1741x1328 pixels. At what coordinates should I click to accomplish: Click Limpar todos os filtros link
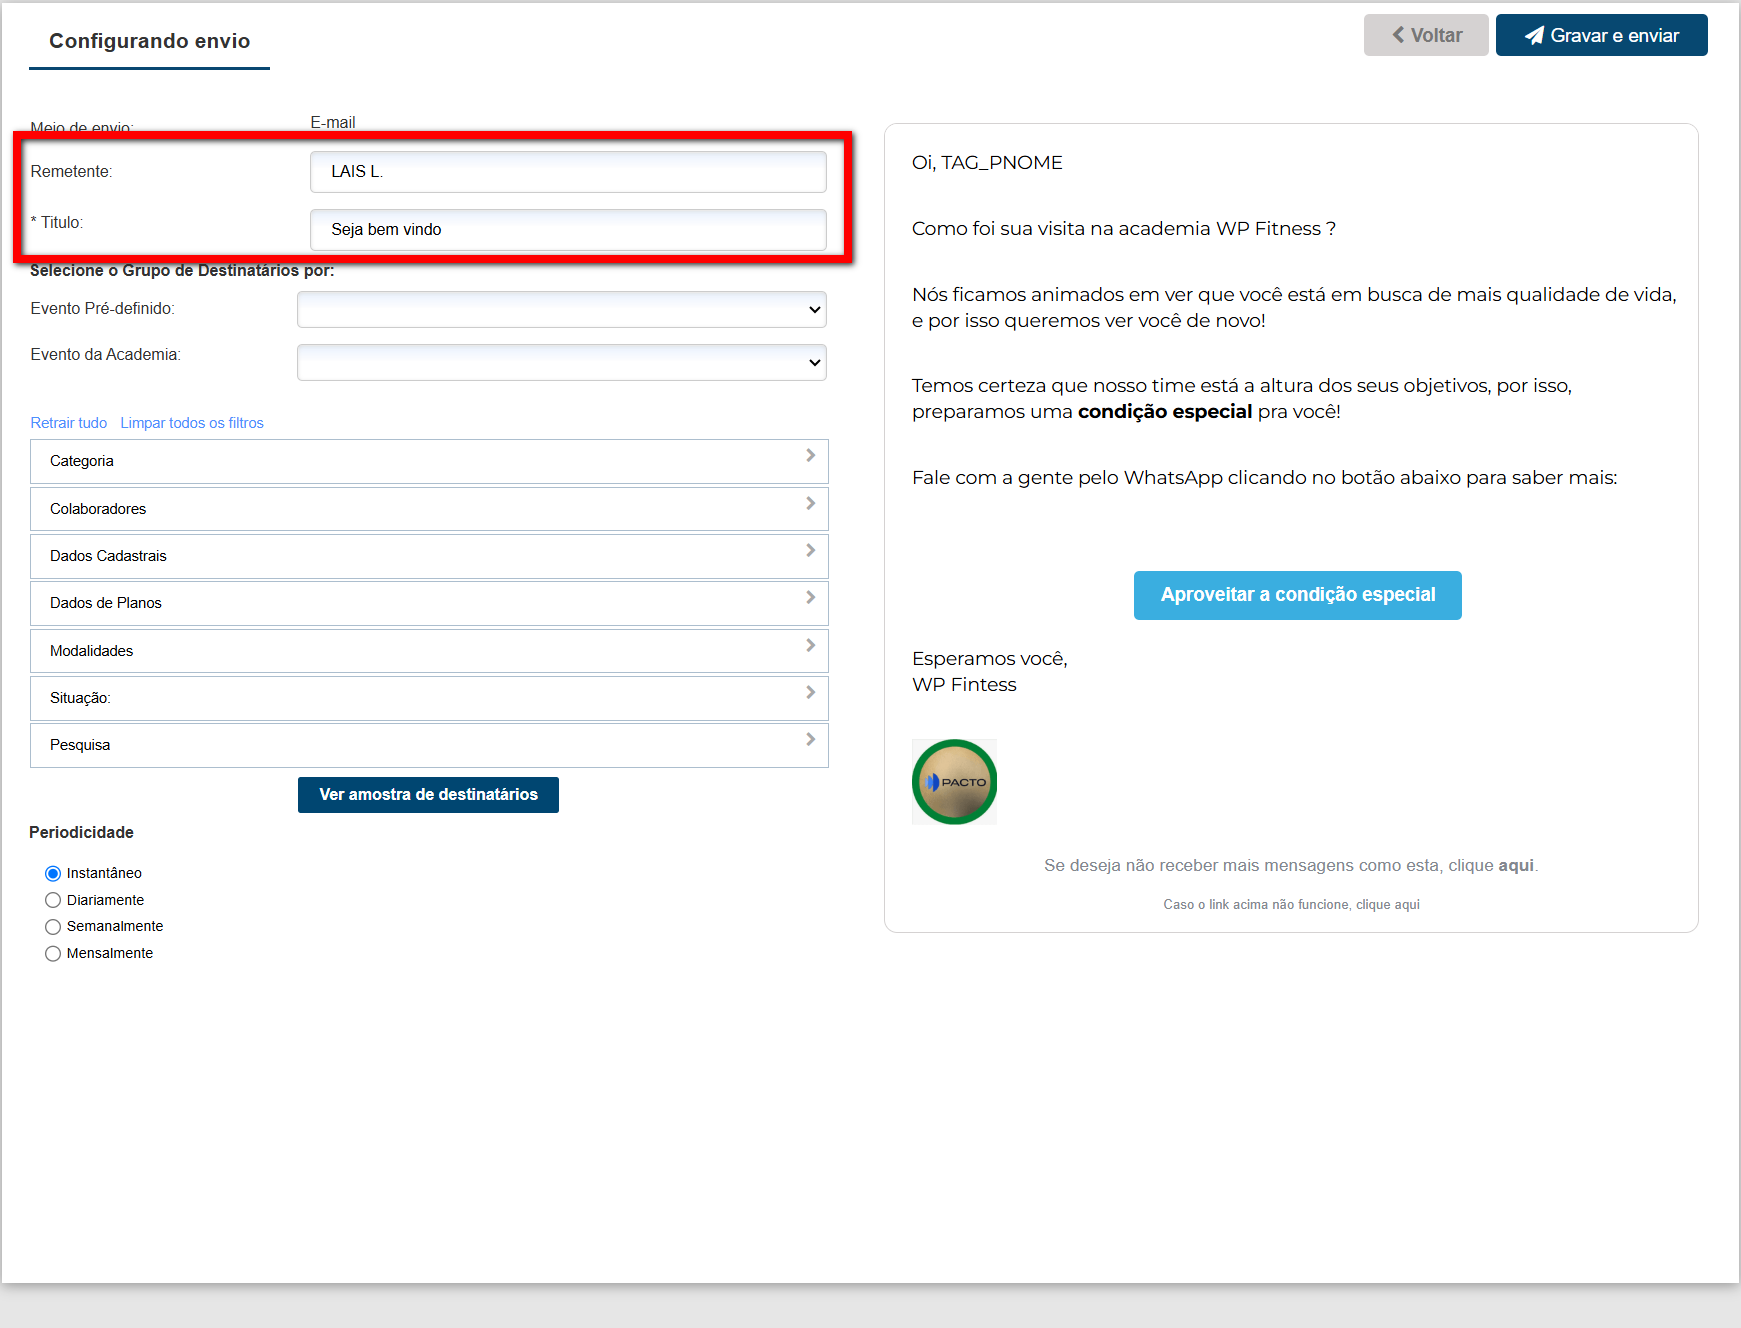click(192, 423)
